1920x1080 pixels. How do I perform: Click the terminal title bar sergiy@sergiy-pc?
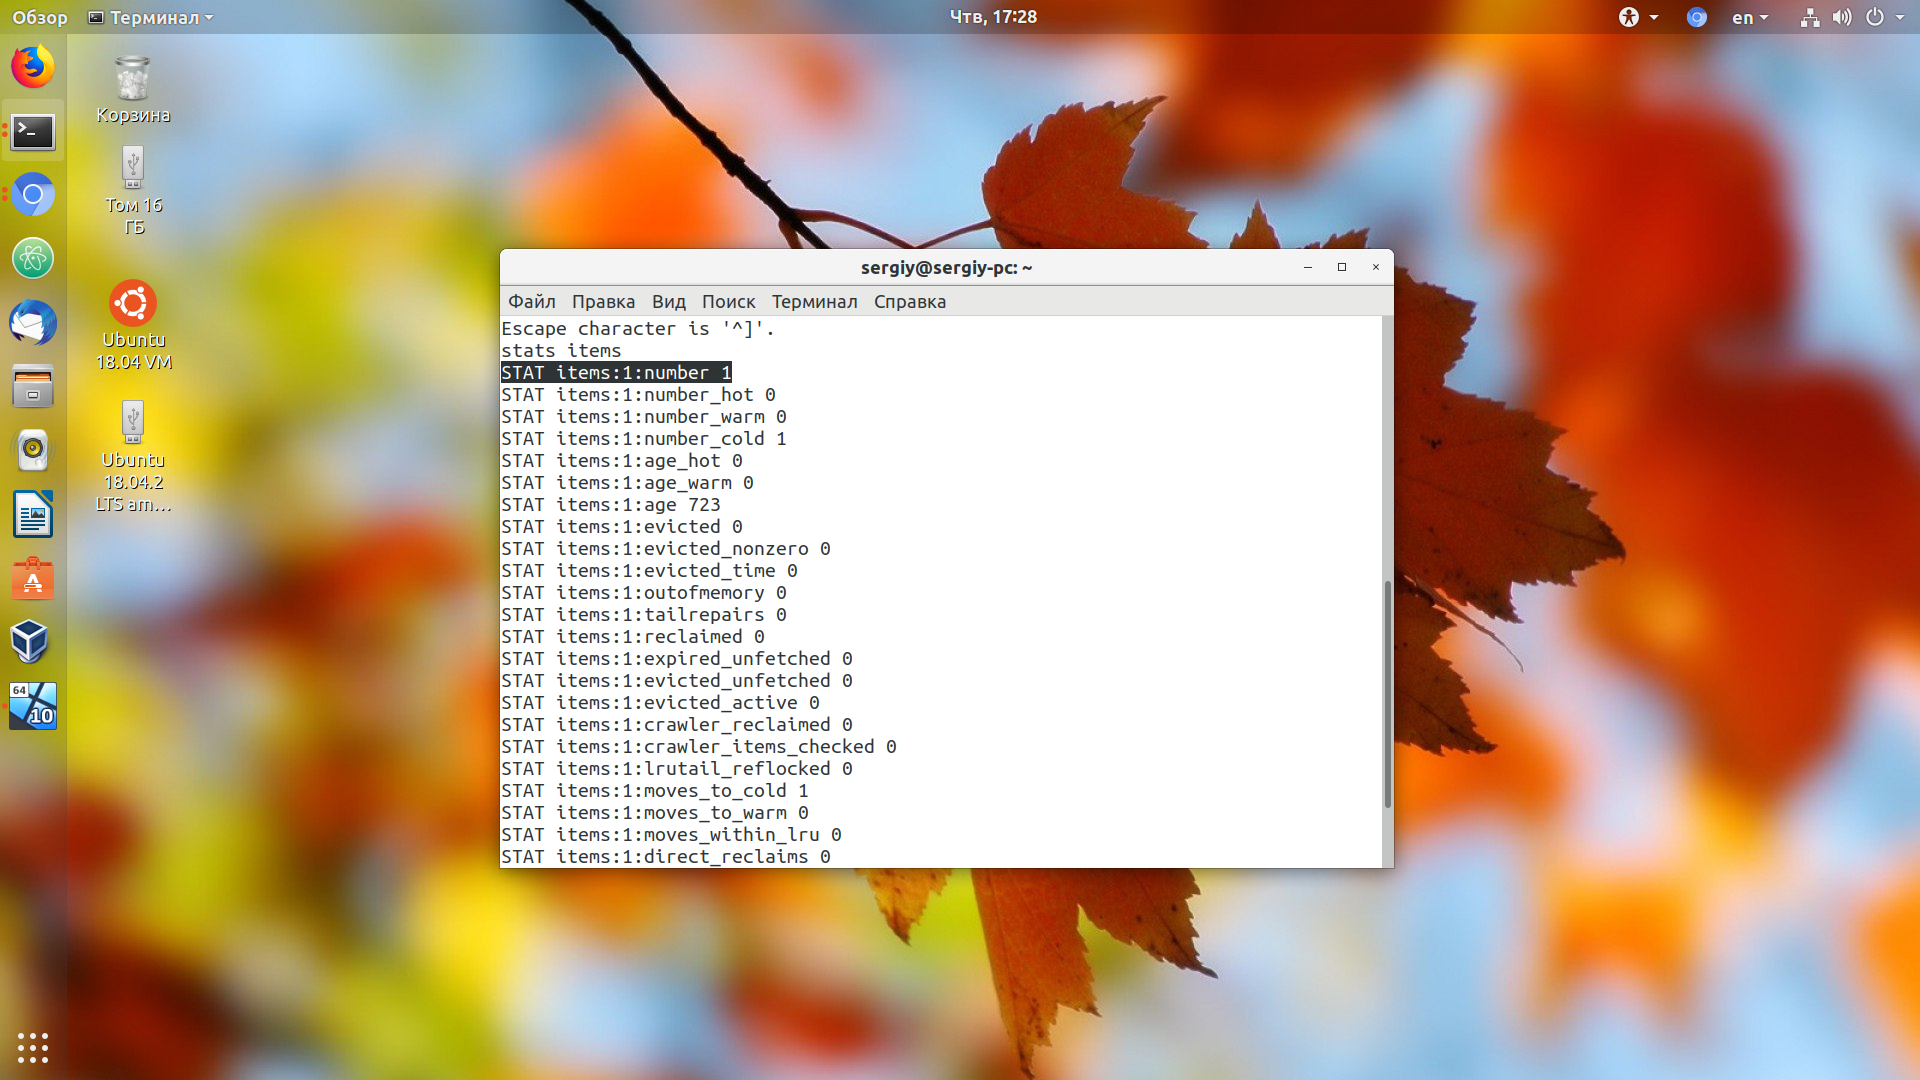pyautogui.click(x=946, y=267)
